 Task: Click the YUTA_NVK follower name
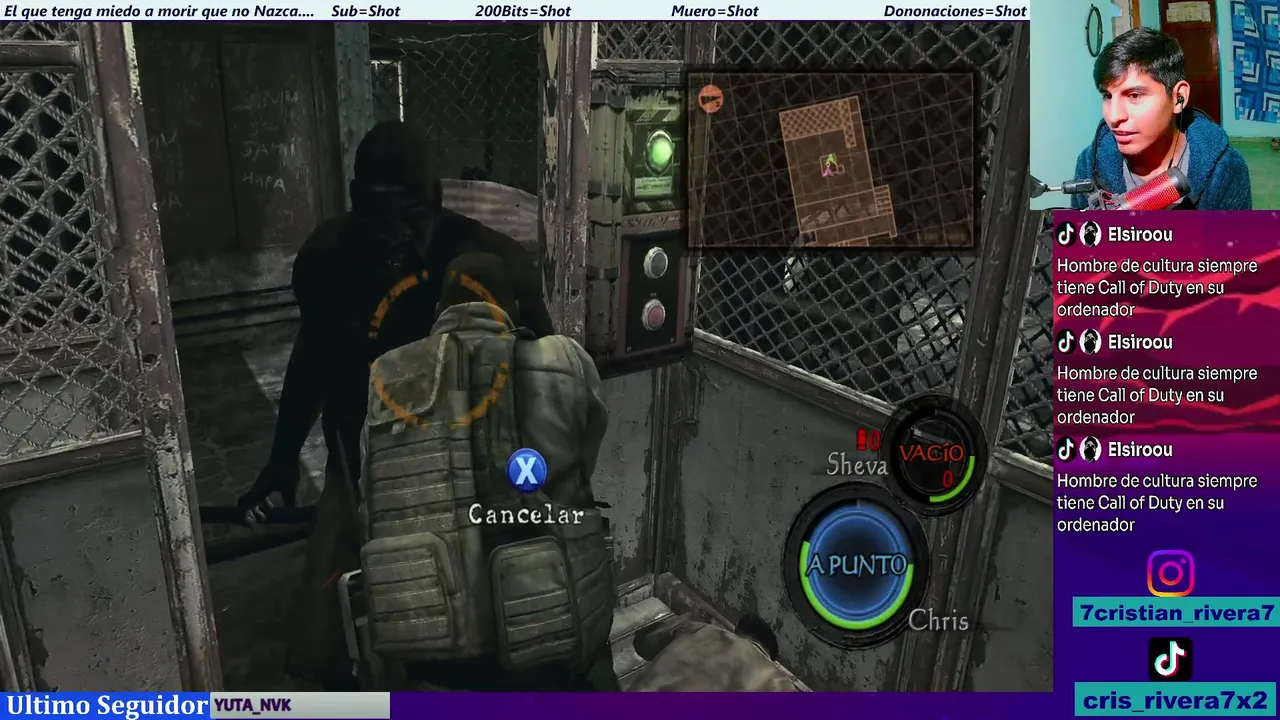pos(252,706)
